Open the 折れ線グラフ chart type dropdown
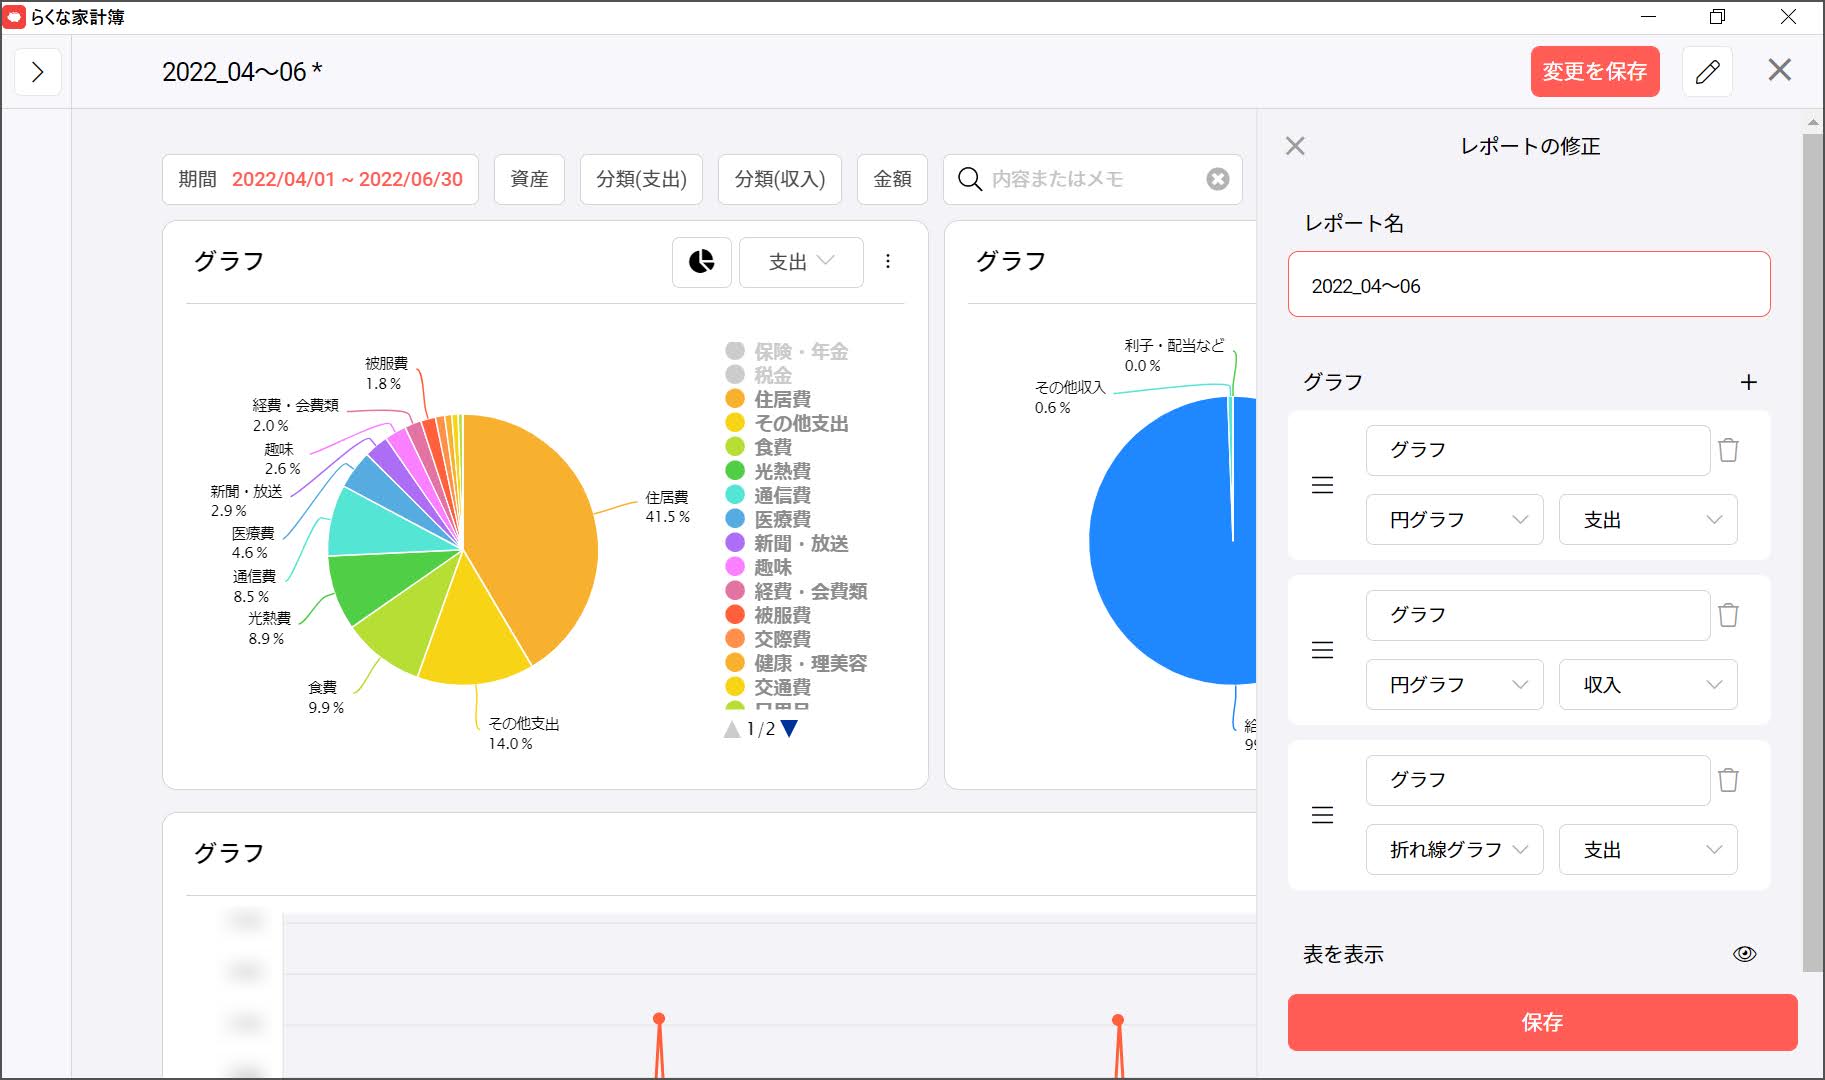 [x=1455, y=850]
